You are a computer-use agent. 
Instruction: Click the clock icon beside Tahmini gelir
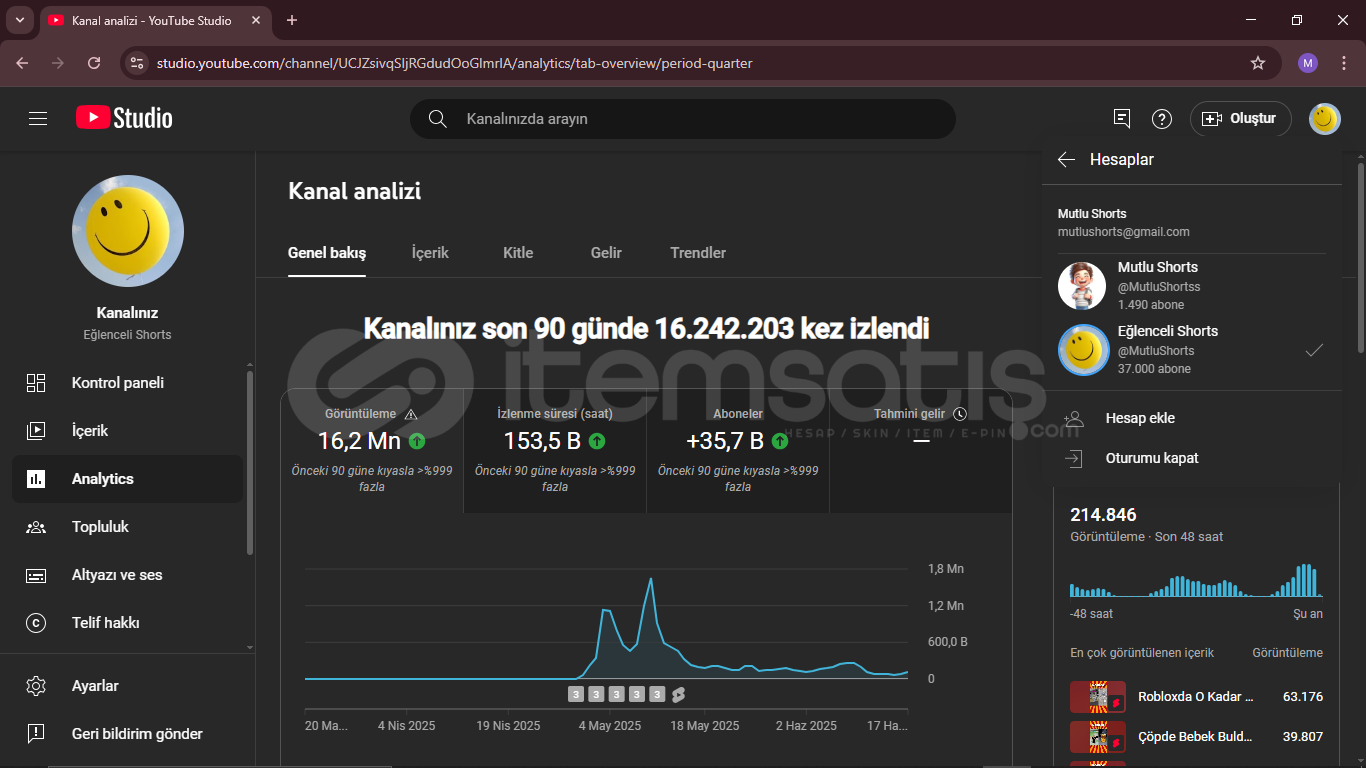[x=960, y=414]
